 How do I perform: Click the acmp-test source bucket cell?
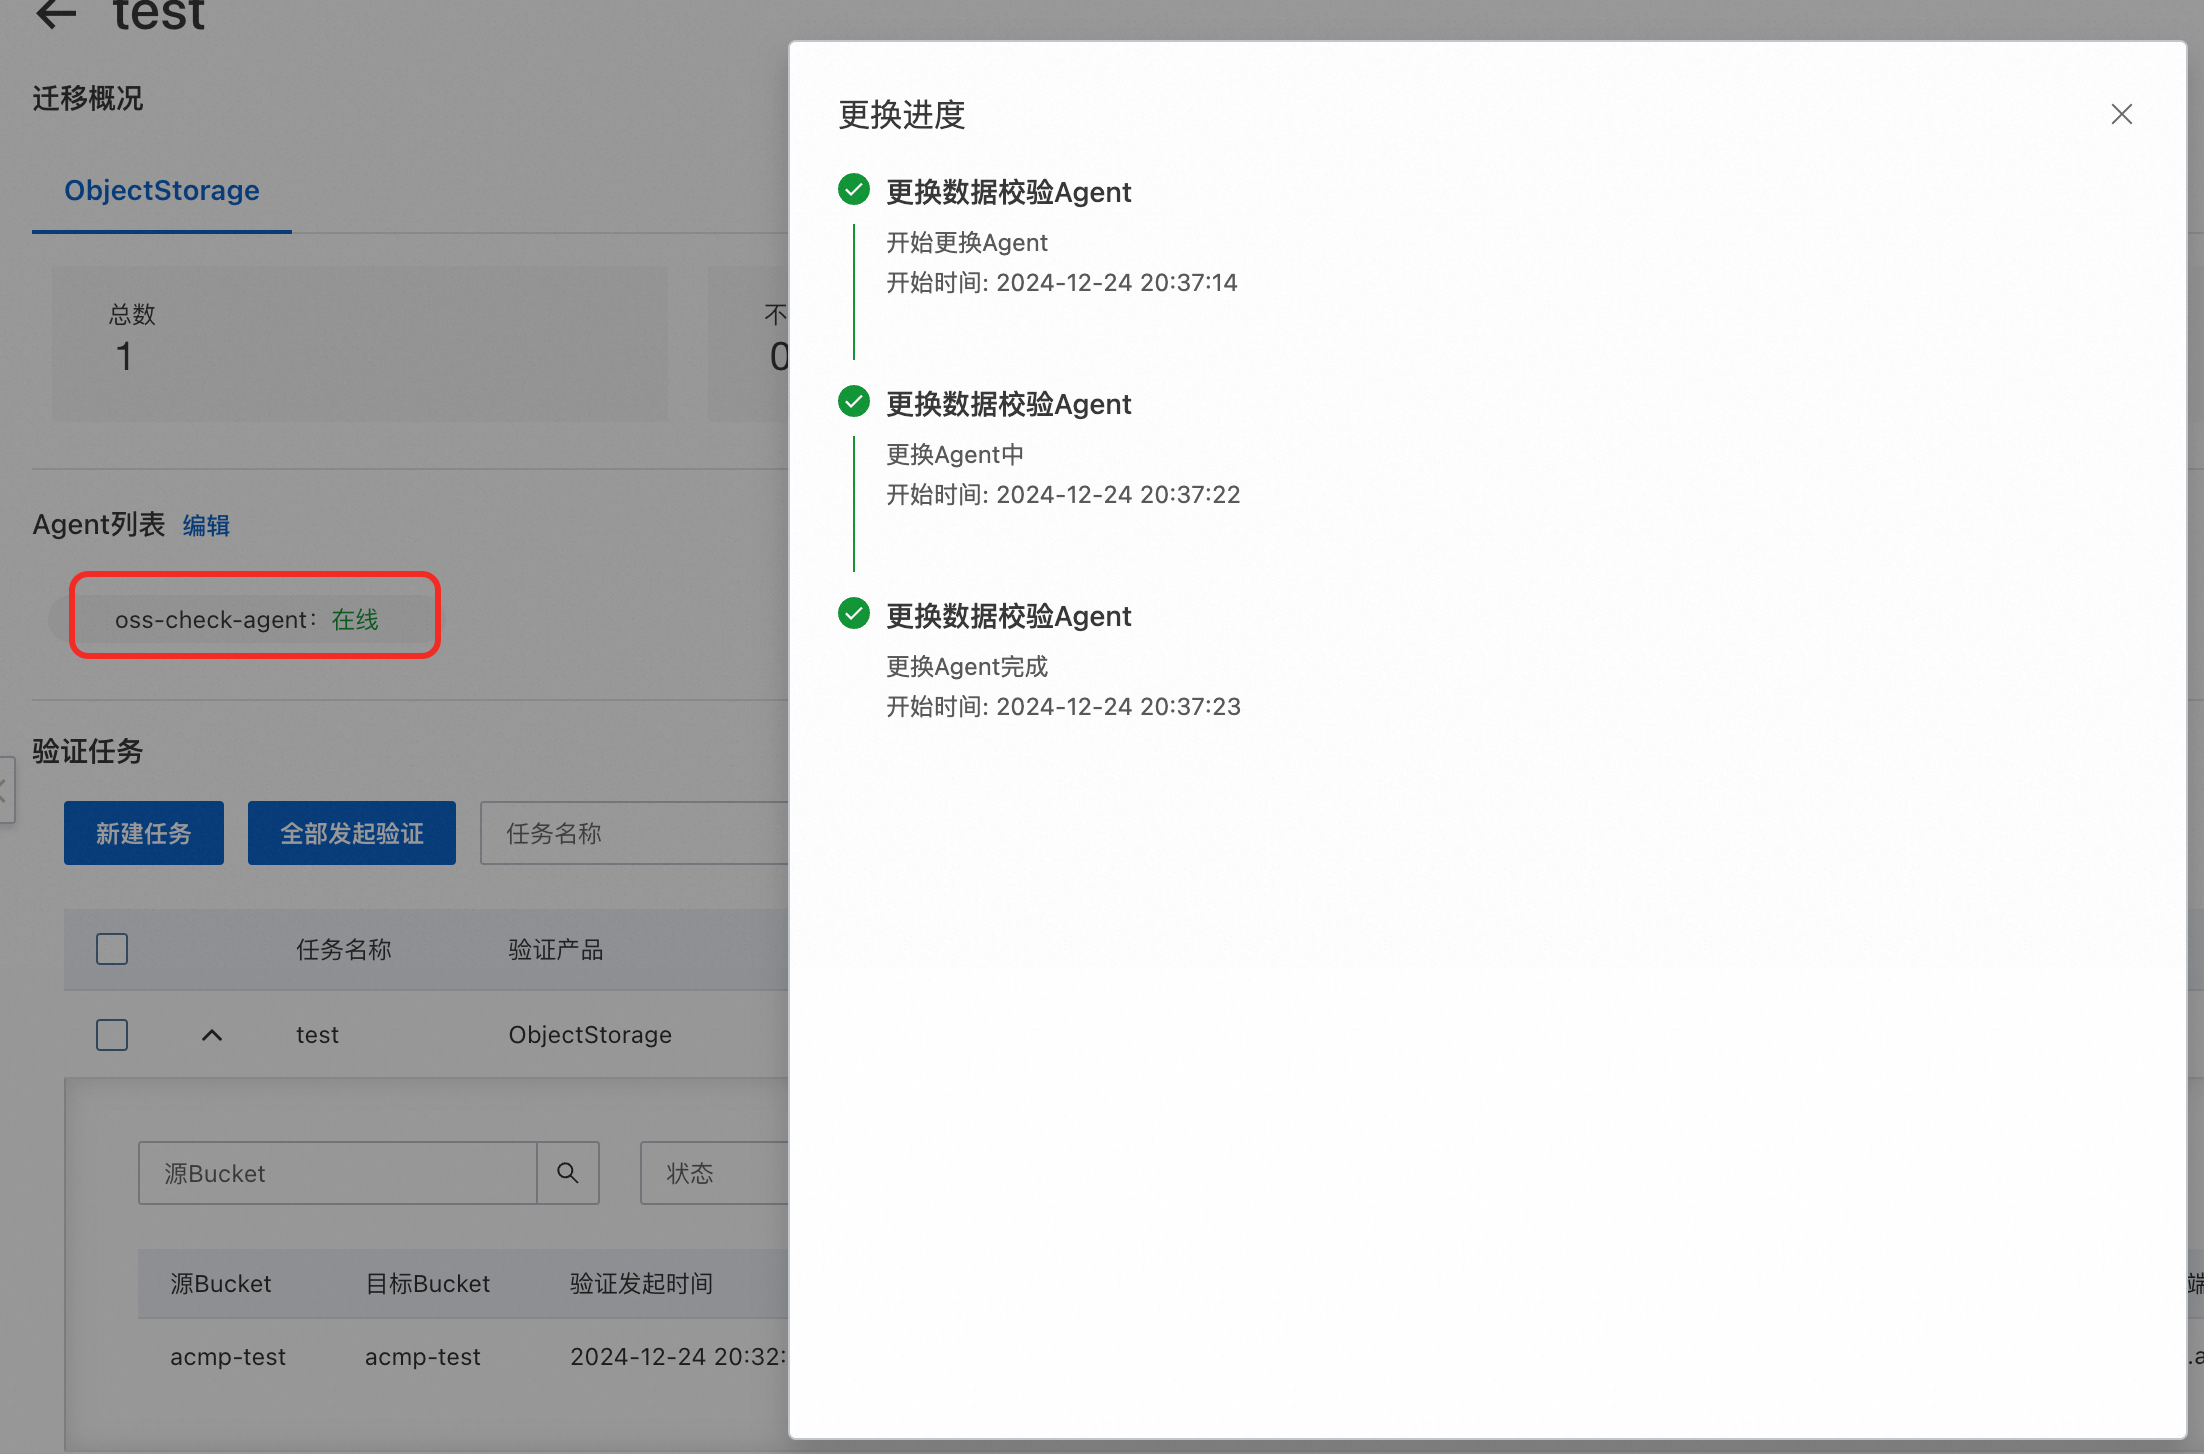[x=228, y=1357]
